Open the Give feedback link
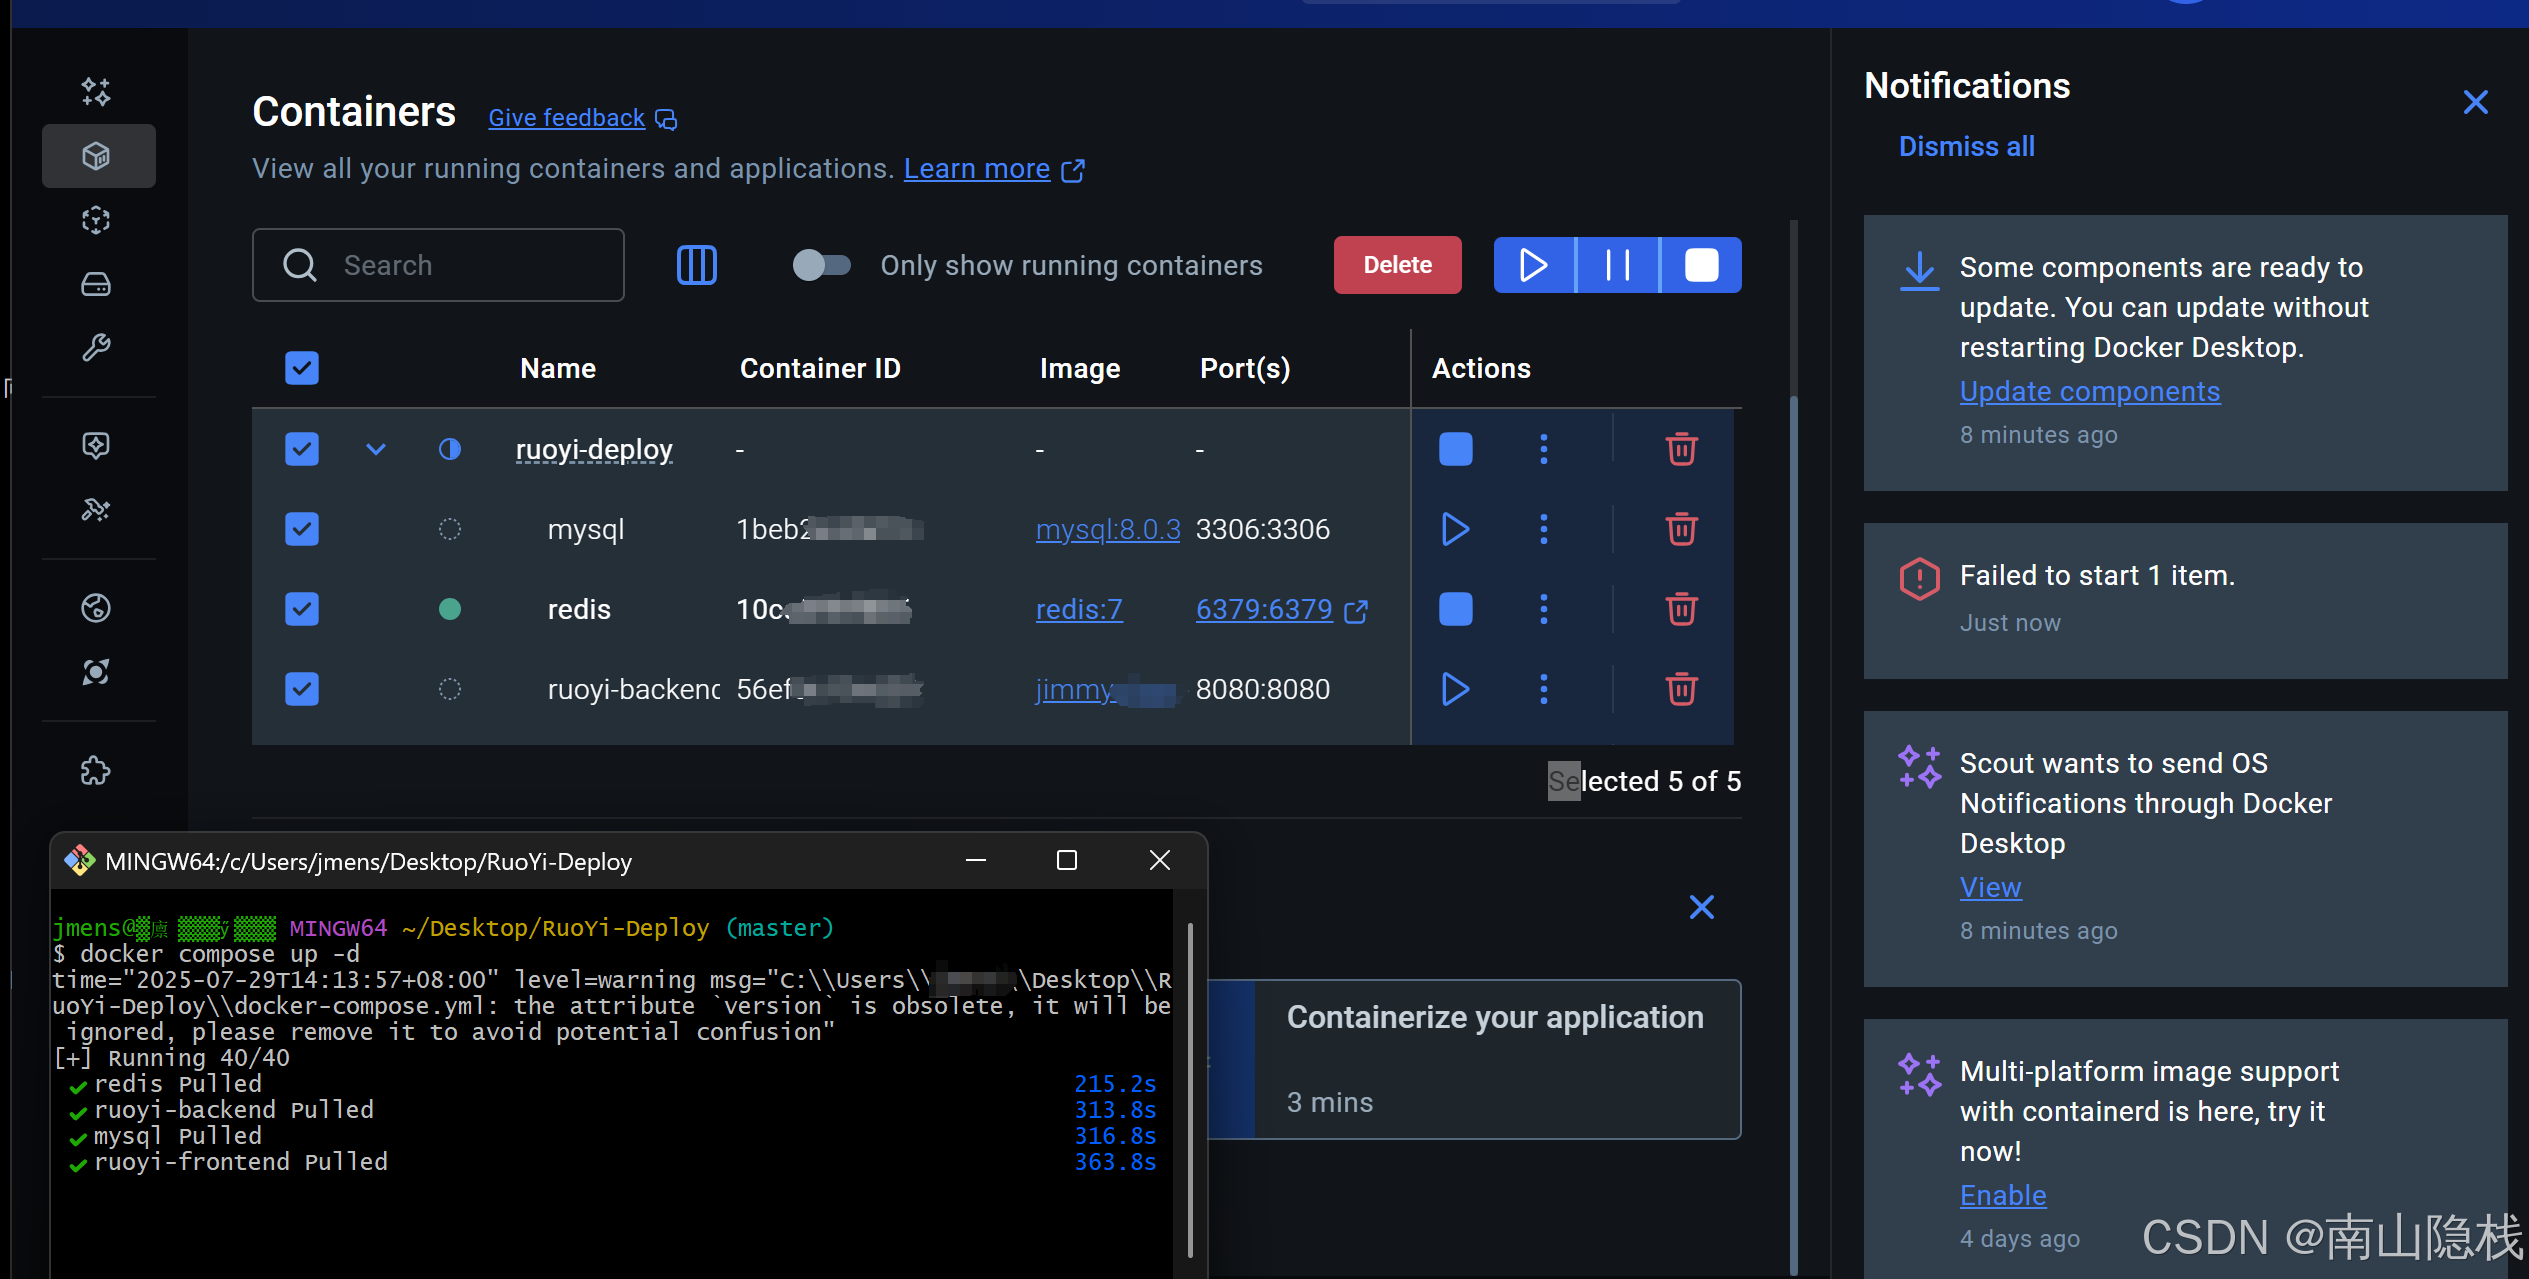 click(x=566, y=118)
